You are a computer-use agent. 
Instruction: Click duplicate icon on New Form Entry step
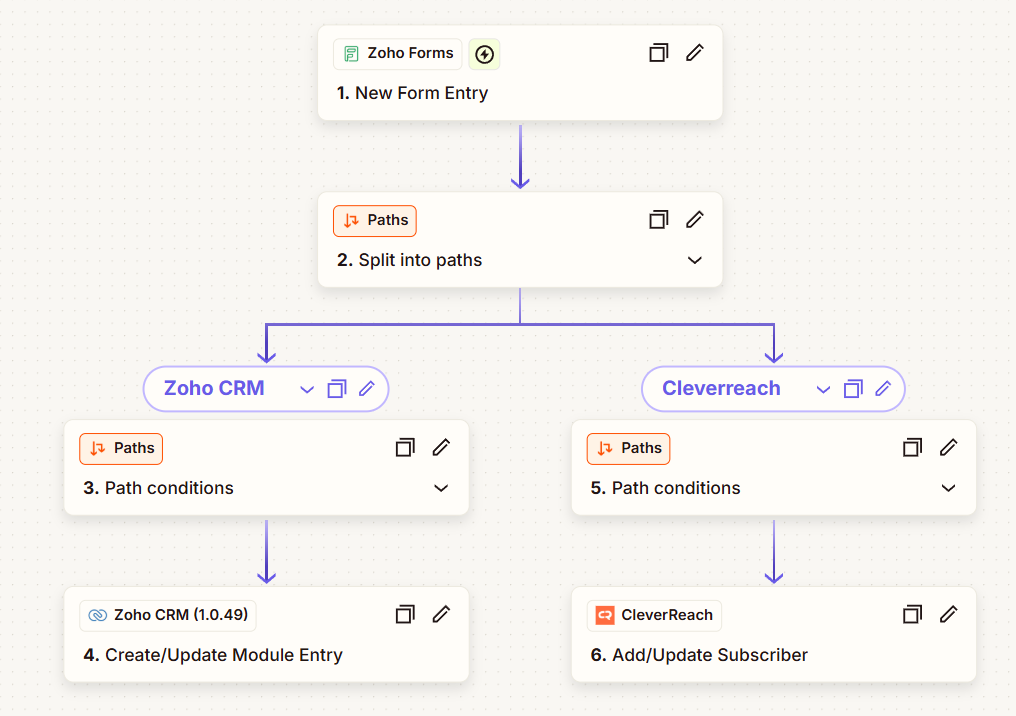(x=658, y=53)
